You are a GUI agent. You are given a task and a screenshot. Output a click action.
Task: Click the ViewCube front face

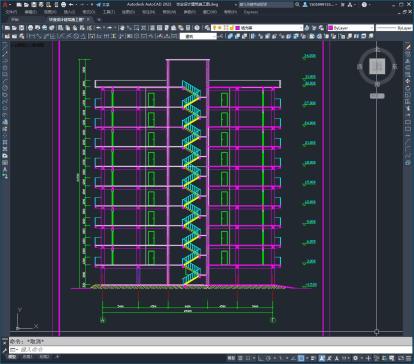click(x=377, y=66)
